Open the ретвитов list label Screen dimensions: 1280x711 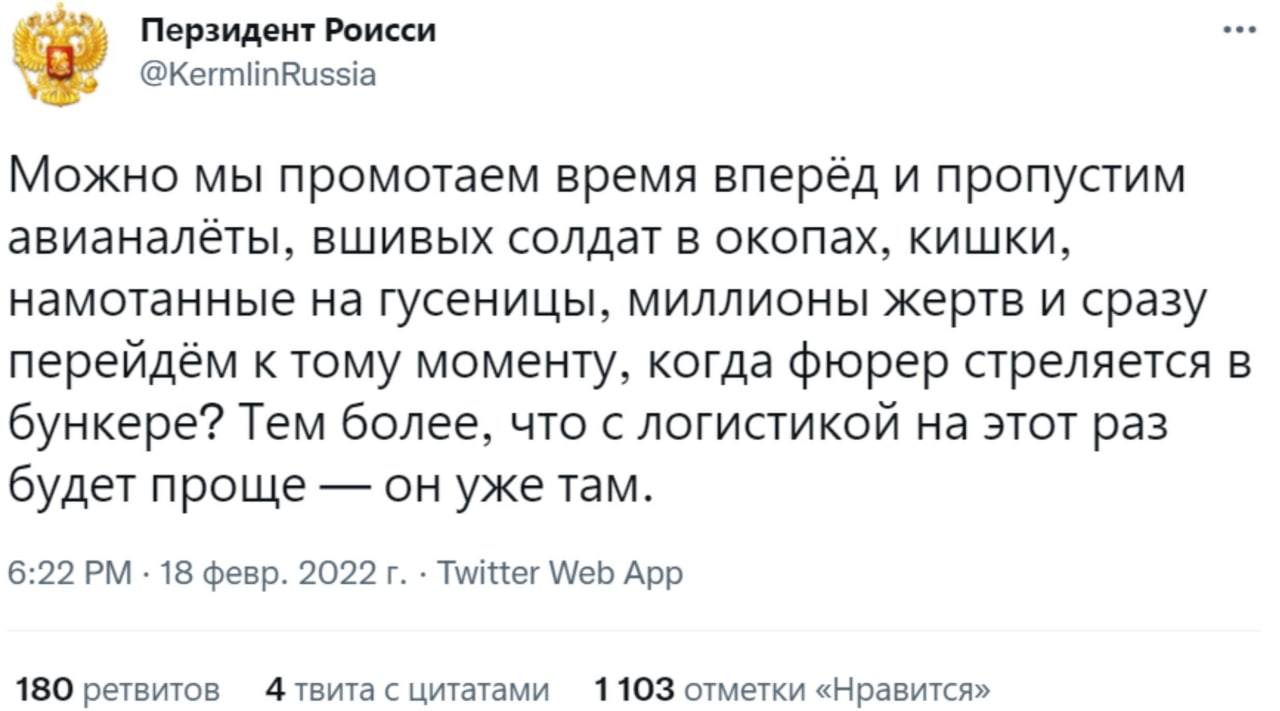point(155,689)
